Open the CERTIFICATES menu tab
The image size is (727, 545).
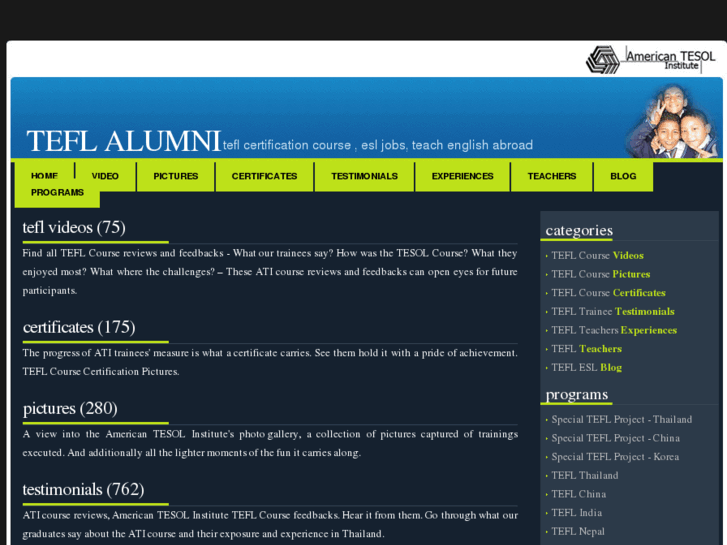264,176
